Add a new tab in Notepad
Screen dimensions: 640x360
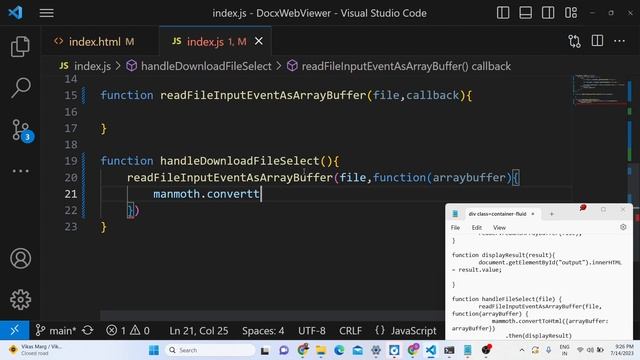(551, 214)
